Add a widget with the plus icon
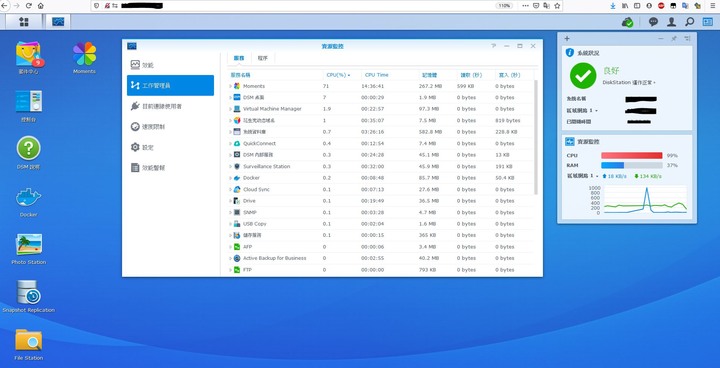 coord(567,39)
